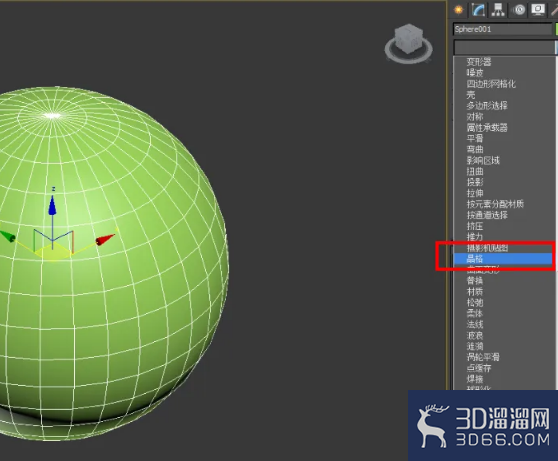Apply the 波浪 modifier
The height and width of the screenshot is (461, 558).
pos(475,335)
